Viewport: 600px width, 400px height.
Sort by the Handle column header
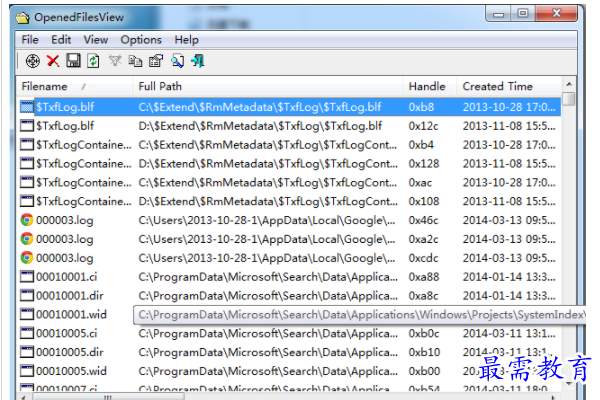pos(429,87)
